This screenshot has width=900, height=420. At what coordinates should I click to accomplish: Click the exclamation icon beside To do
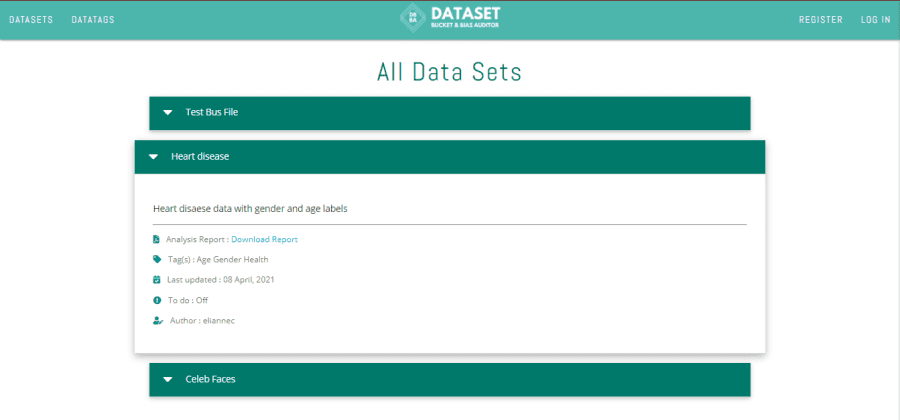(x=157, y=300)
